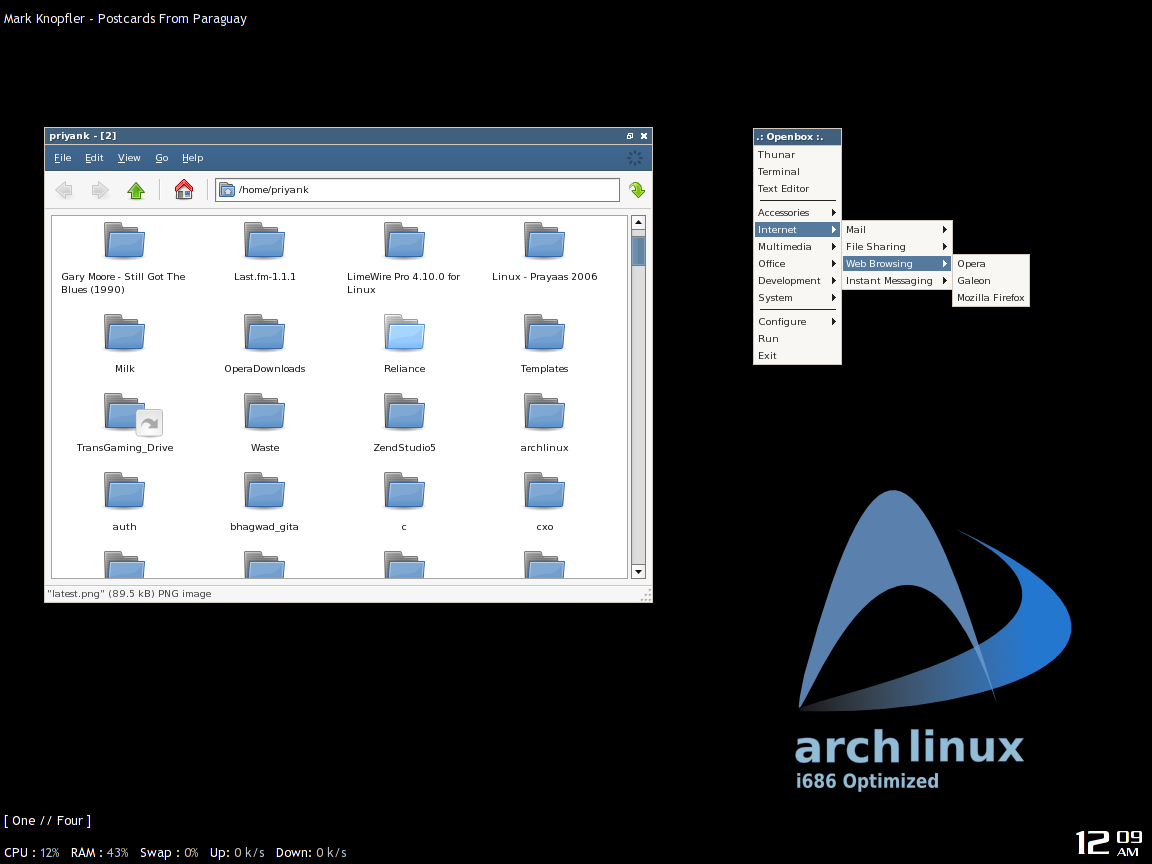This screenshot has height=864, width=1152.
Task: Click the Mark Knopfler - Postcards From Paraguay text
Action: [125, 18]
